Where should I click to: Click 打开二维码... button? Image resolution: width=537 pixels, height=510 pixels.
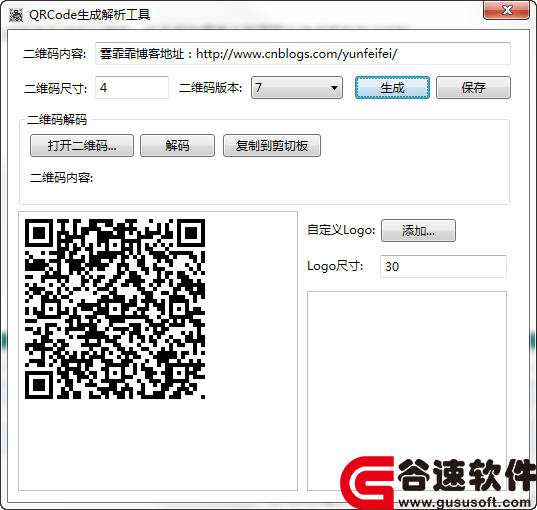pos(82,146)
